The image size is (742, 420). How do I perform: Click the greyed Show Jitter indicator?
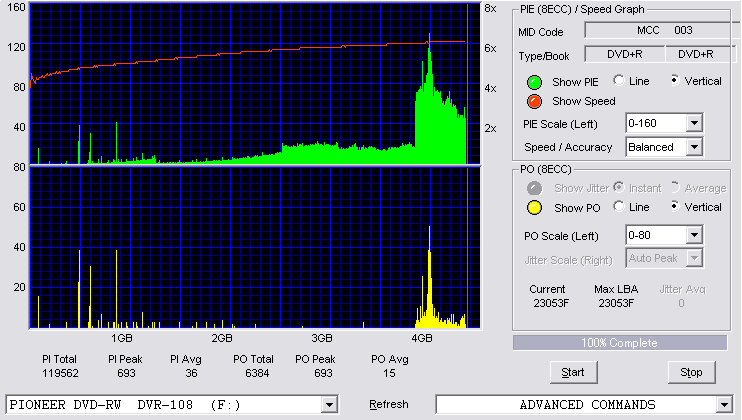(534, 188)
